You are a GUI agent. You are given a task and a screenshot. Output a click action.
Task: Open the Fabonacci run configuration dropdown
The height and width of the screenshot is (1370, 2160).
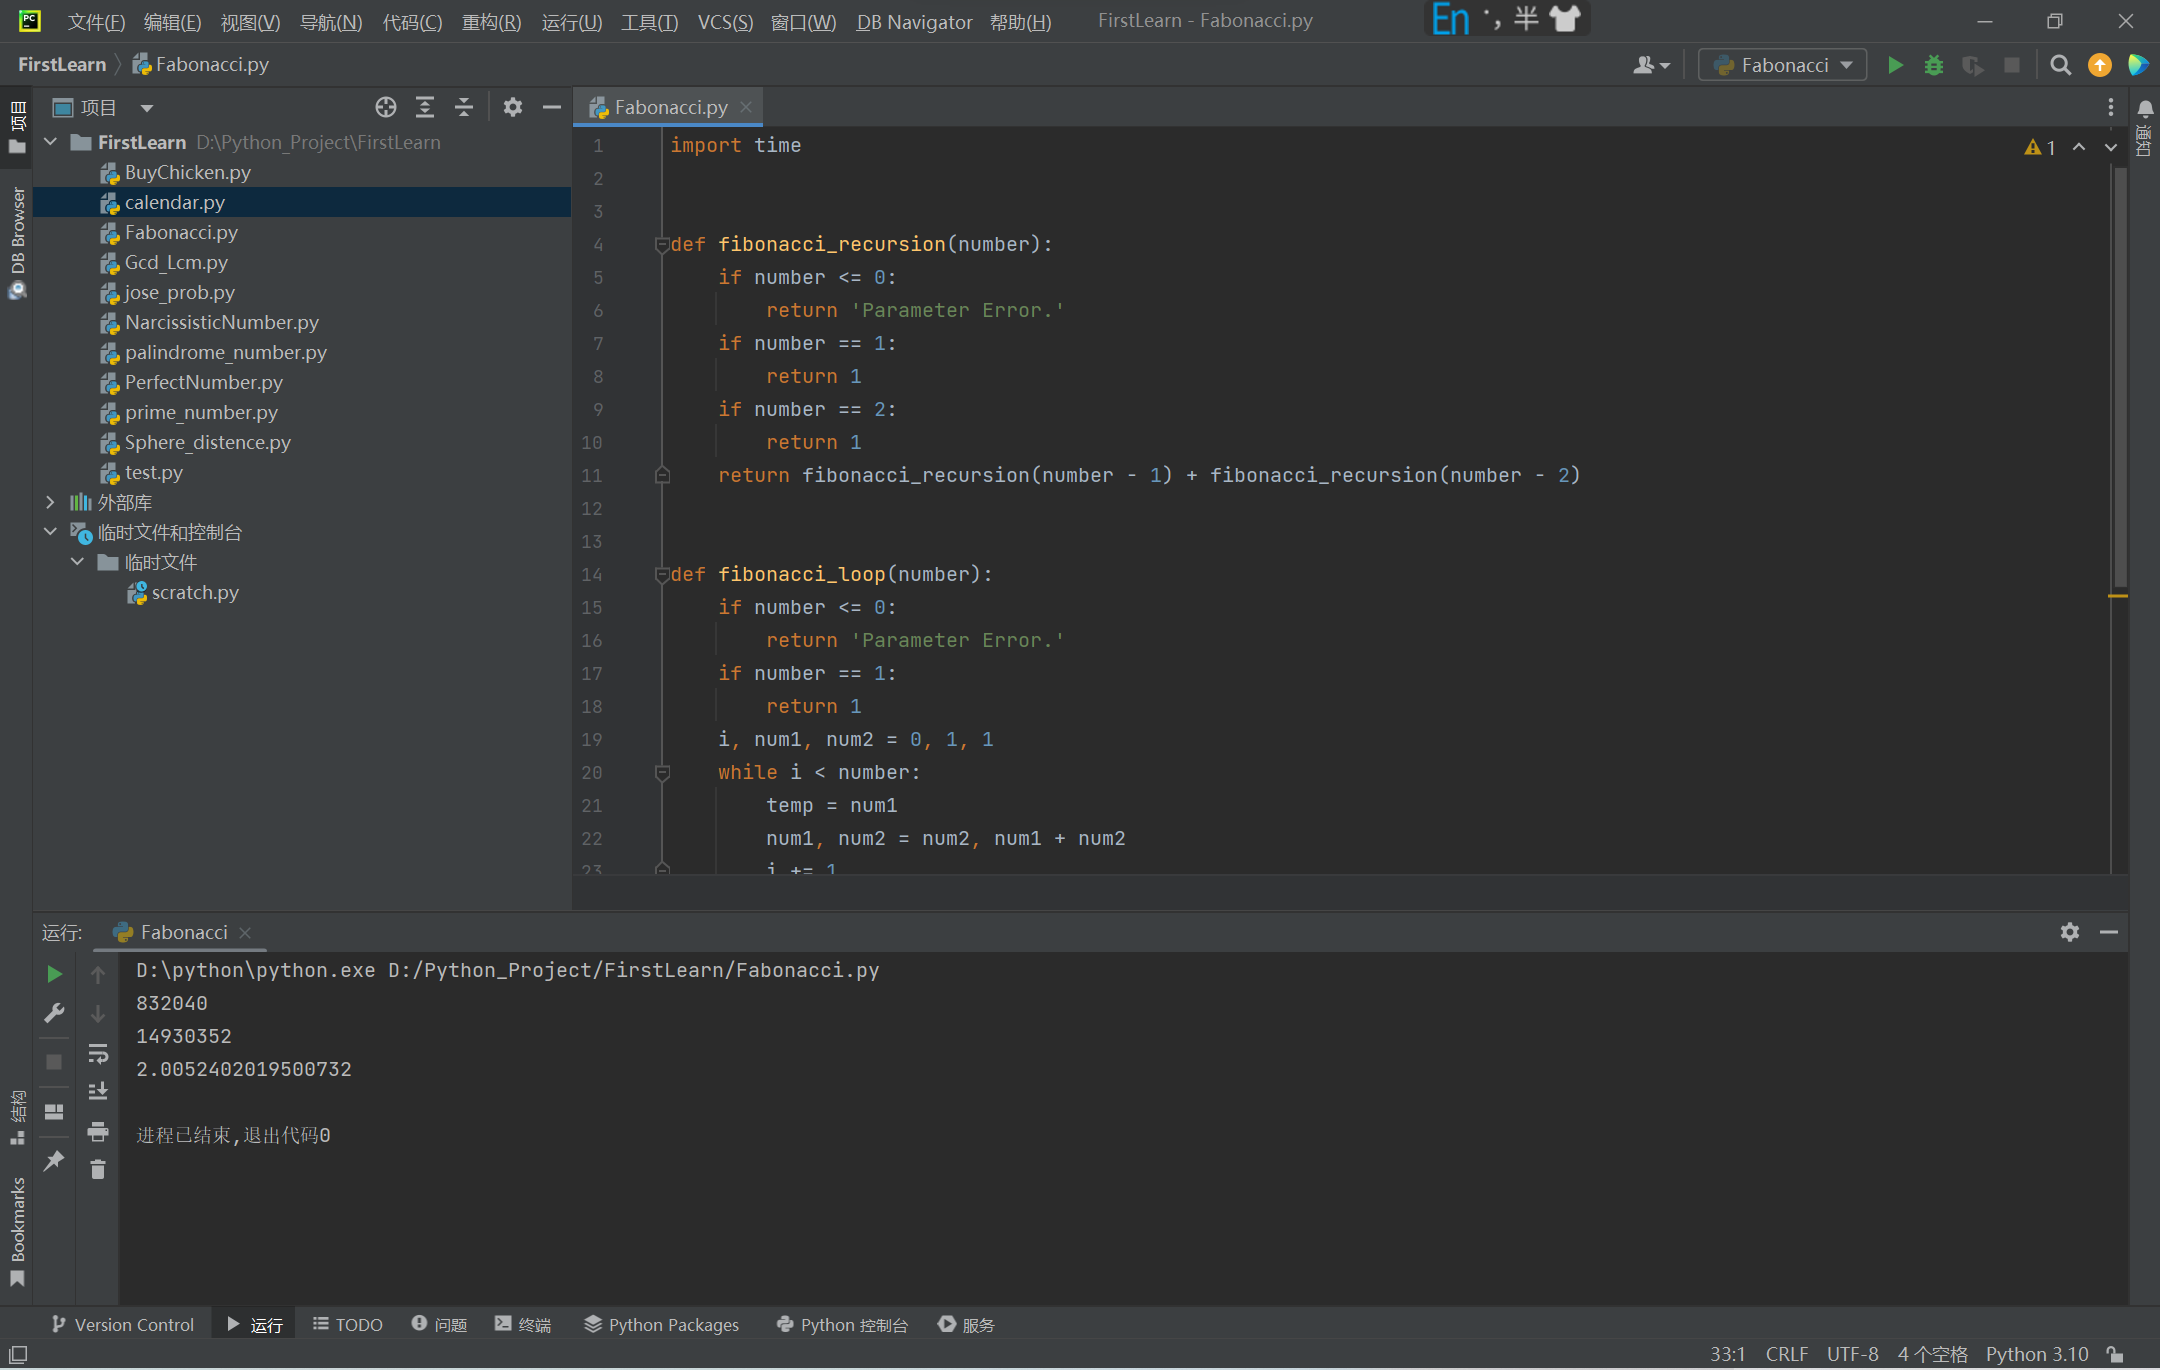pos(1783,65)
